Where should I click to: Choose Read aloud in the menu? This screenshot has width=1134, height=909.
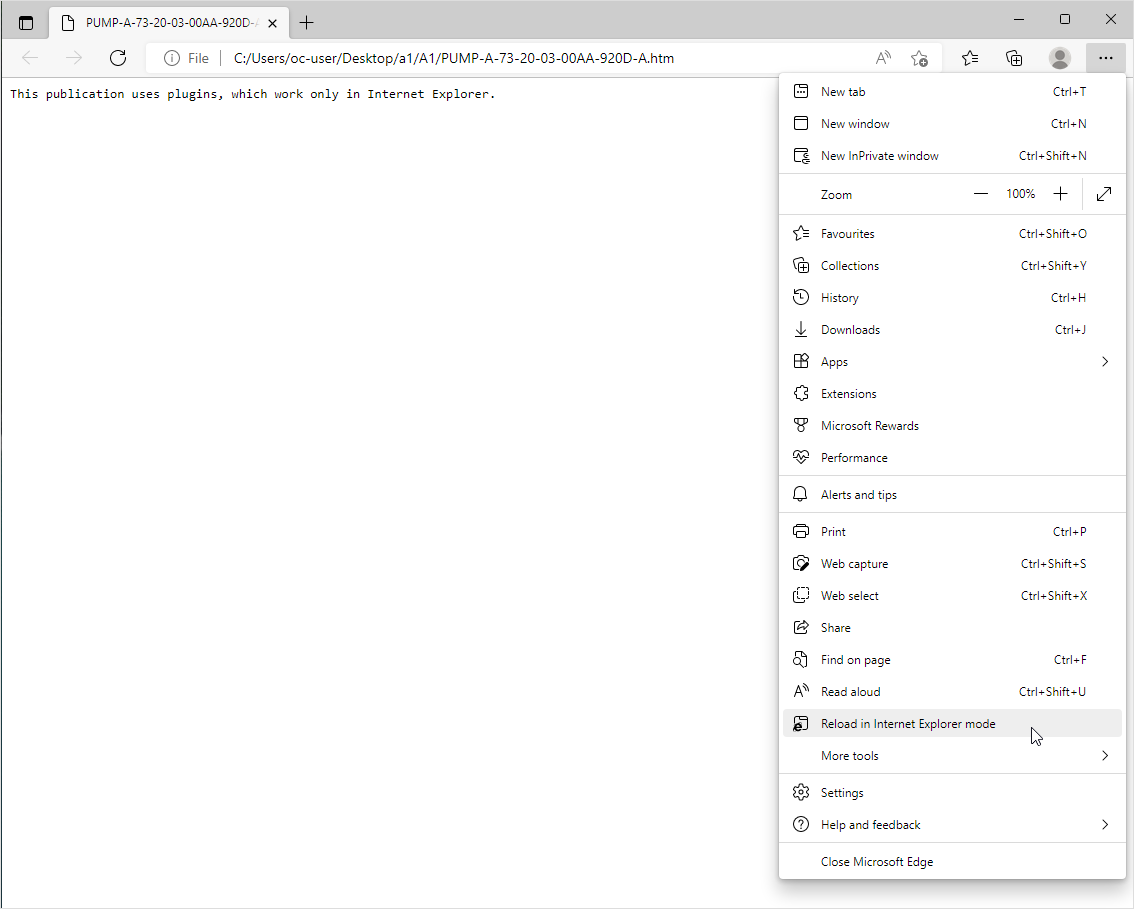point(952,691)
